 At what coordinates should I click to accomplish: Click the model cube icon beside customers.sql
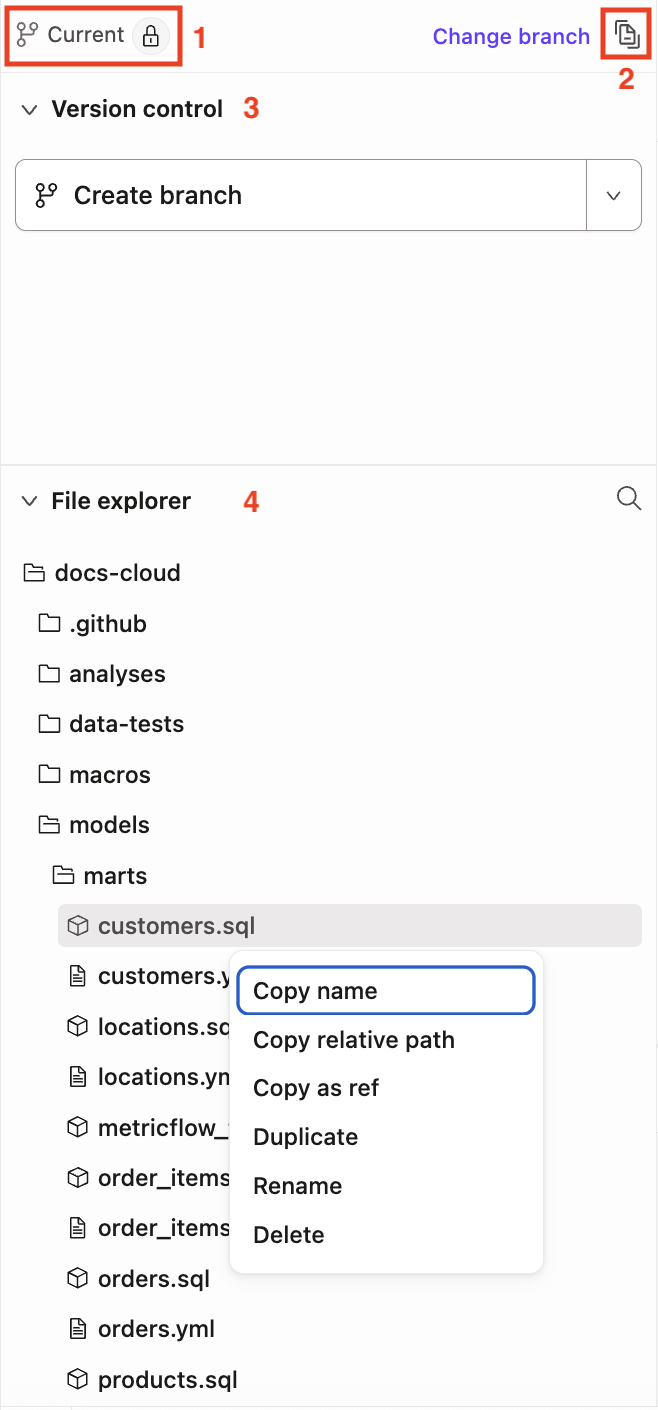click(x=77, y=925)
